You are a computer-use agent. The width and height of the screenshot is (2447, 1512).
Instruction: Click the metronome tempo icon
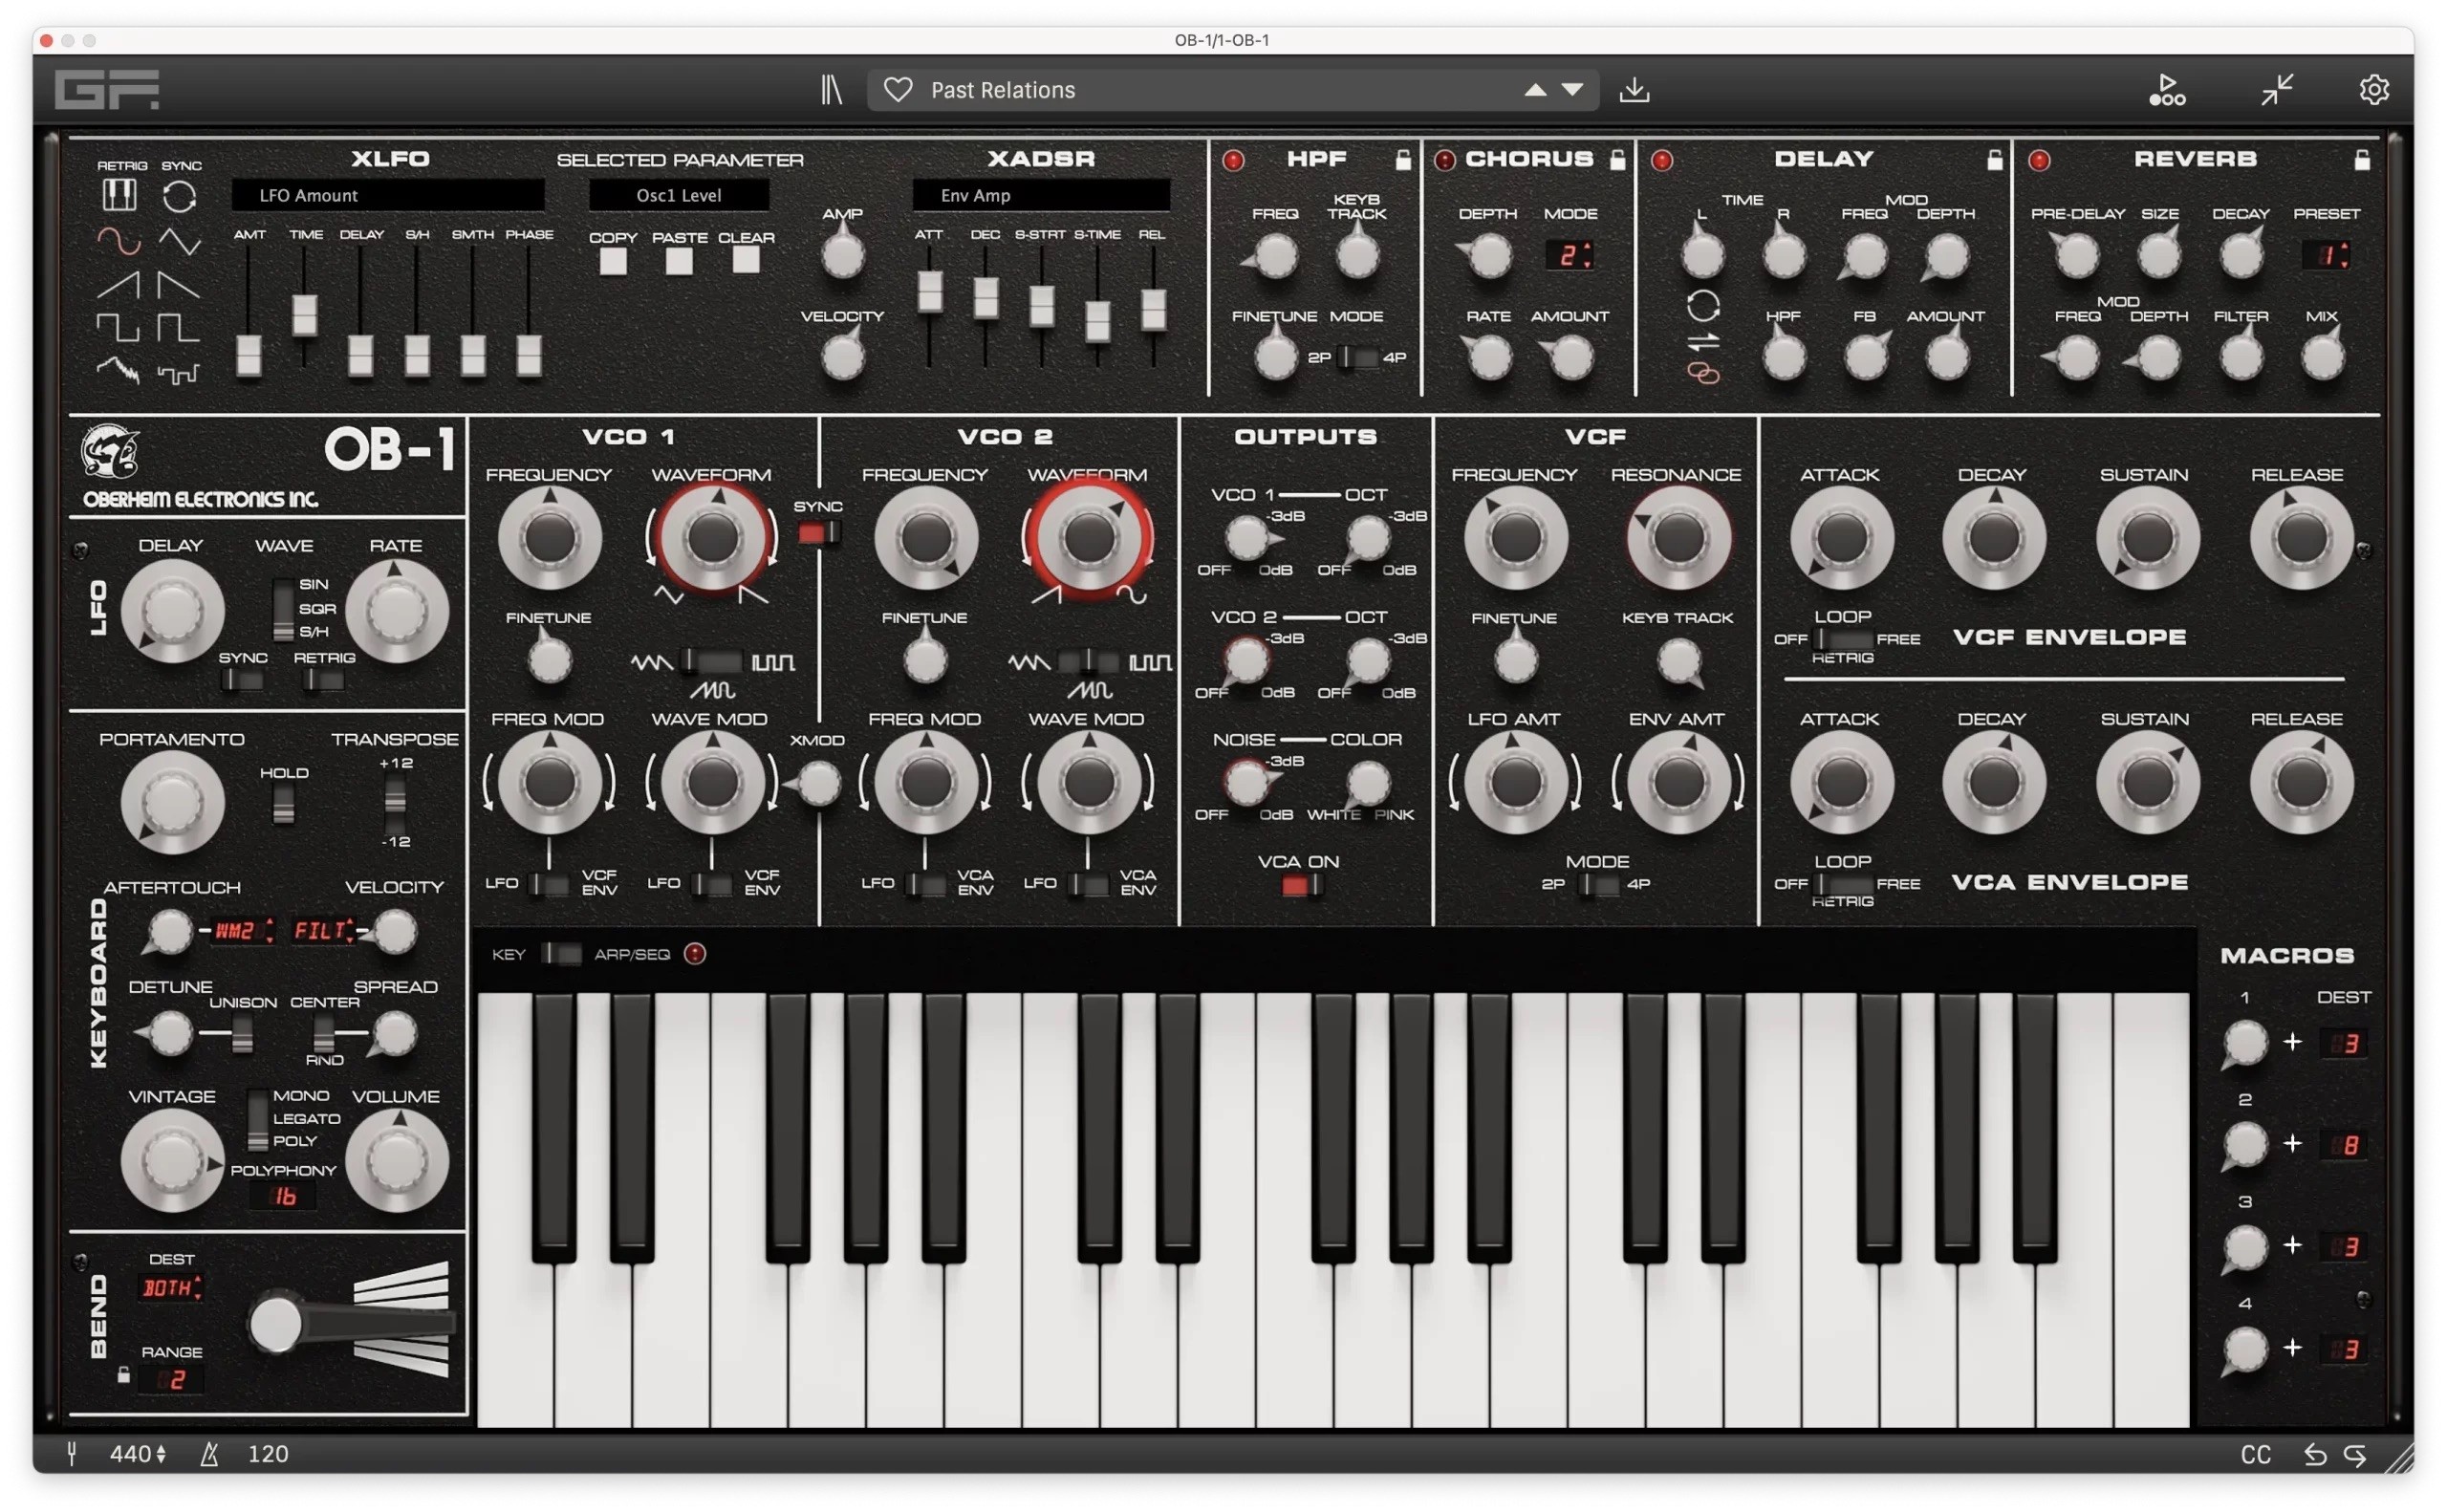pyautogui.click(x=209, y=1454)
